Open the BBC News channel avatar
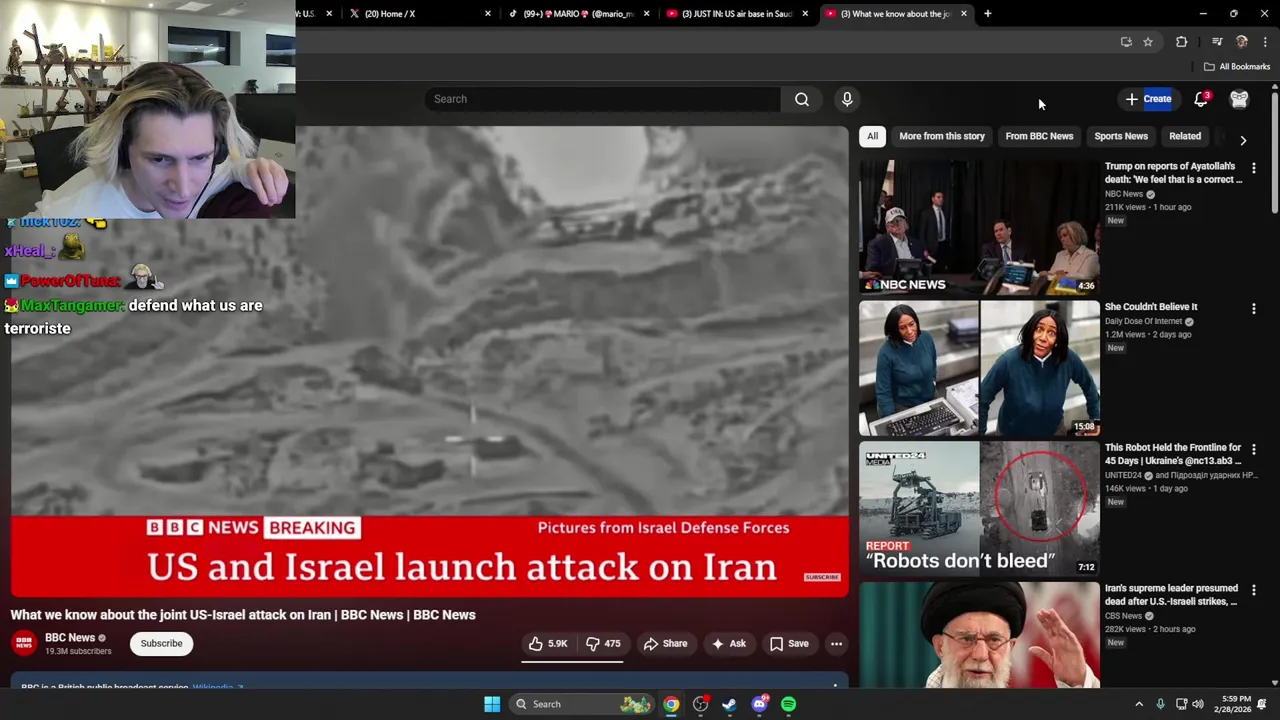Viewport: 1280px width, 720px height. click(x=24, y=643)
